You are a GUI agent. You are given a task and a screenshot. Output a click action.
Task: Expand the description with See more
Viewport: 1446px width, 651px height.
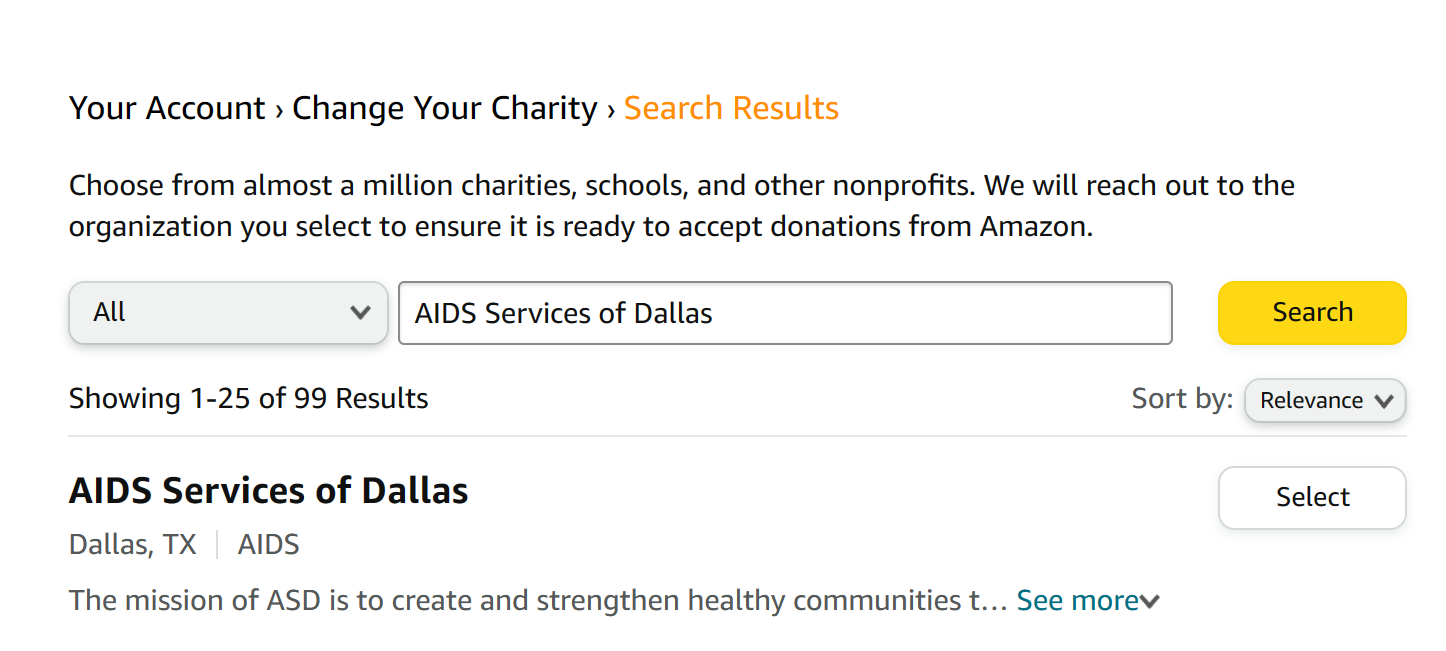click(x=1077, y=600)
